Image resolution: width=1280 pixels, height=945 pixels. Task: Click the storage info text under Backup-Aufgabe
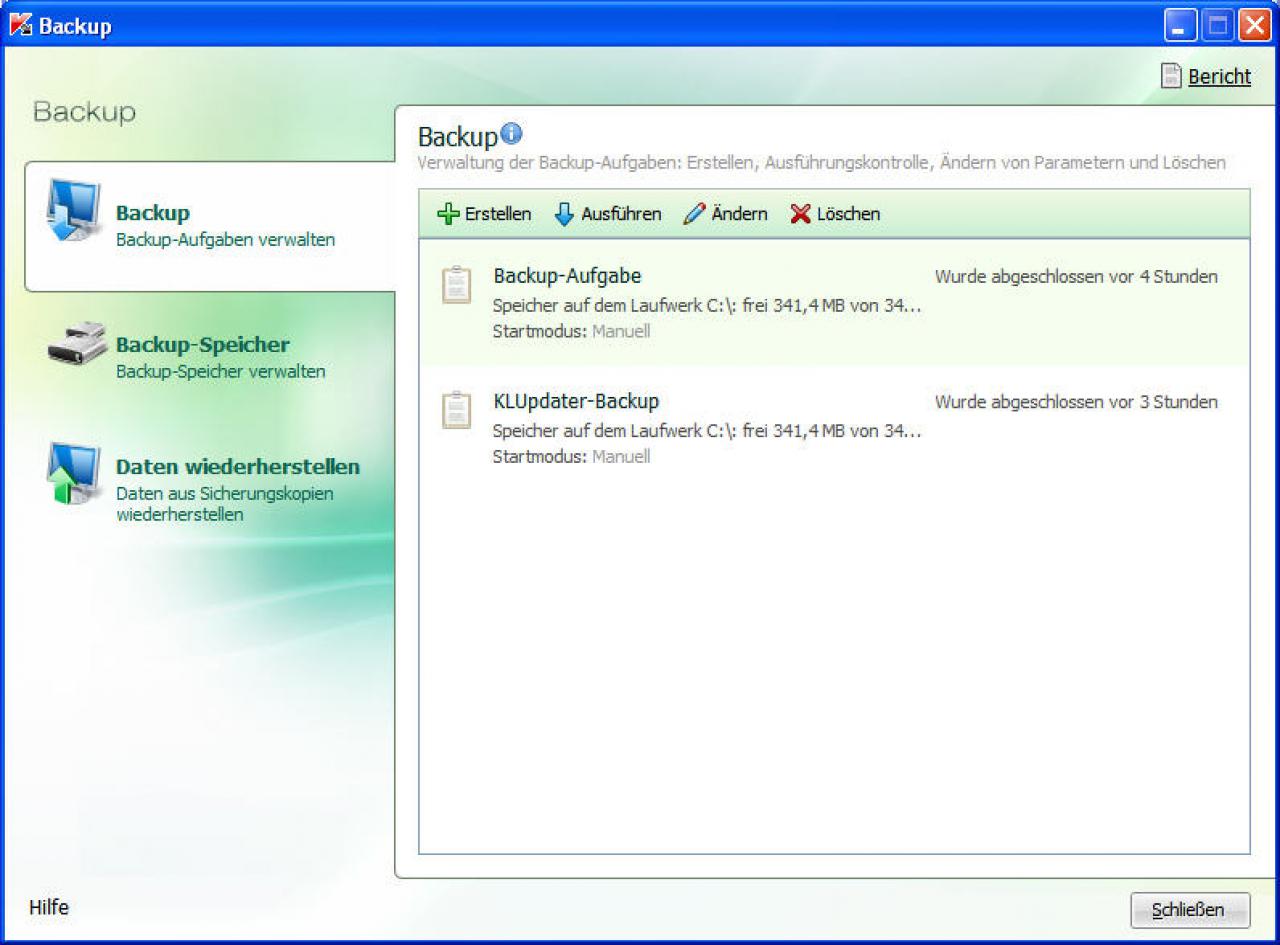point(707,305)
